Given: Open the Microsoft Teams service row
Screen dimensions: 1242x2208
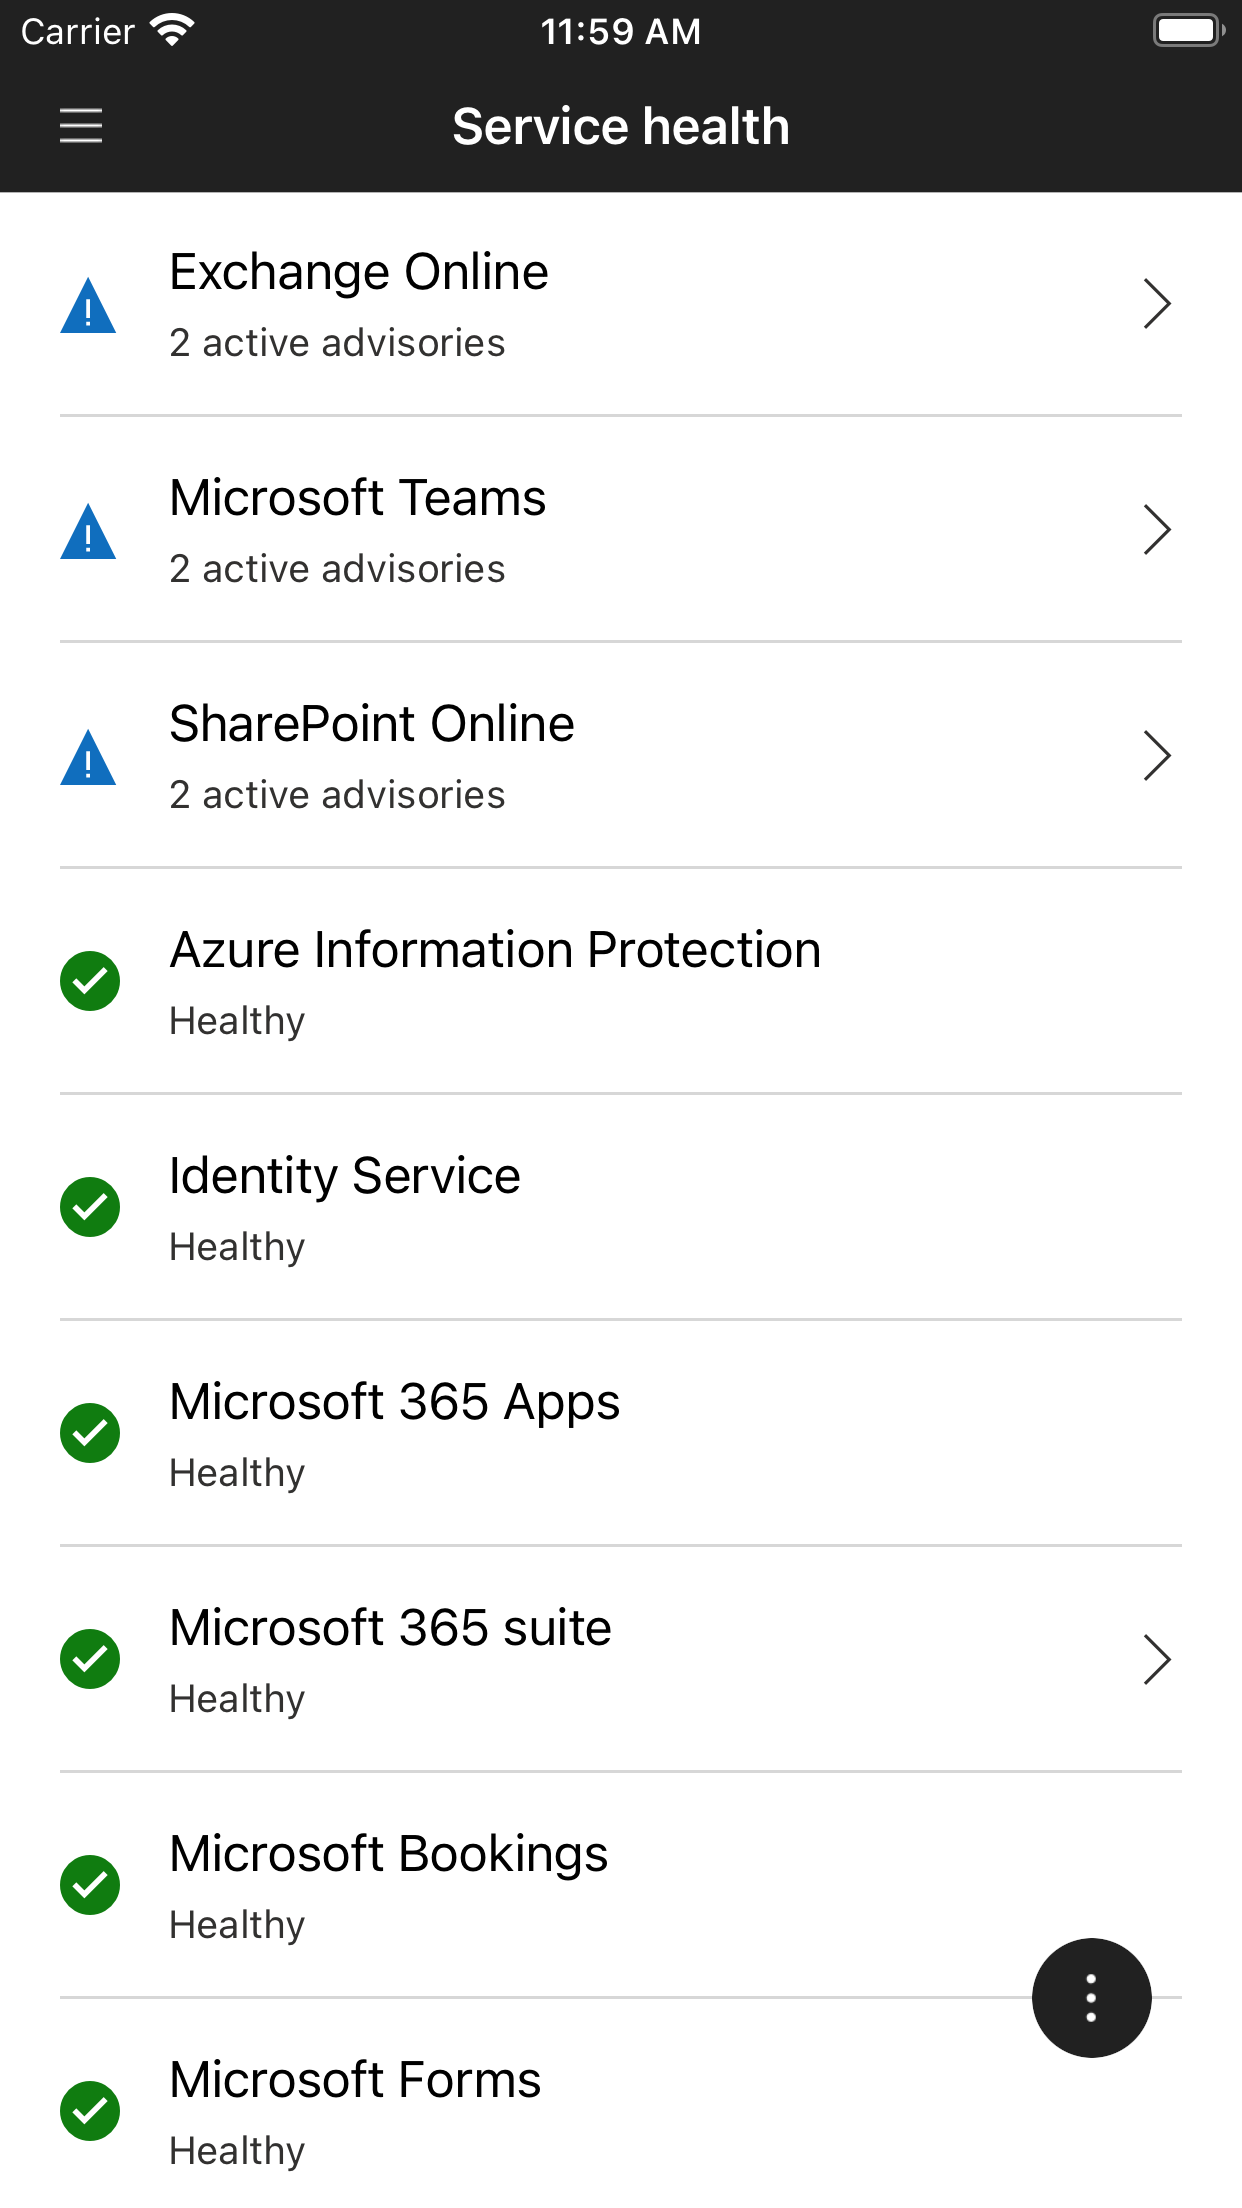Looking at the screenshot, I should 621,530.
